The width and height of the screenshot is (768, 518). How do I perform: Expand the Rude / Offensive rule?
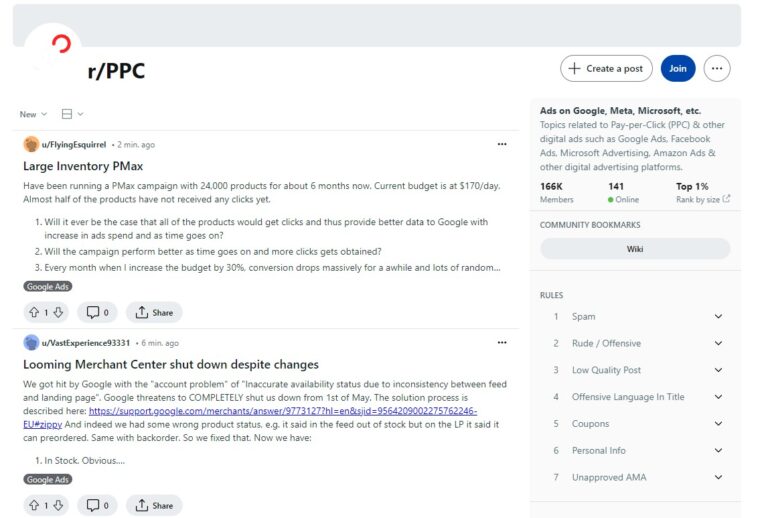(x=717, y=343)
